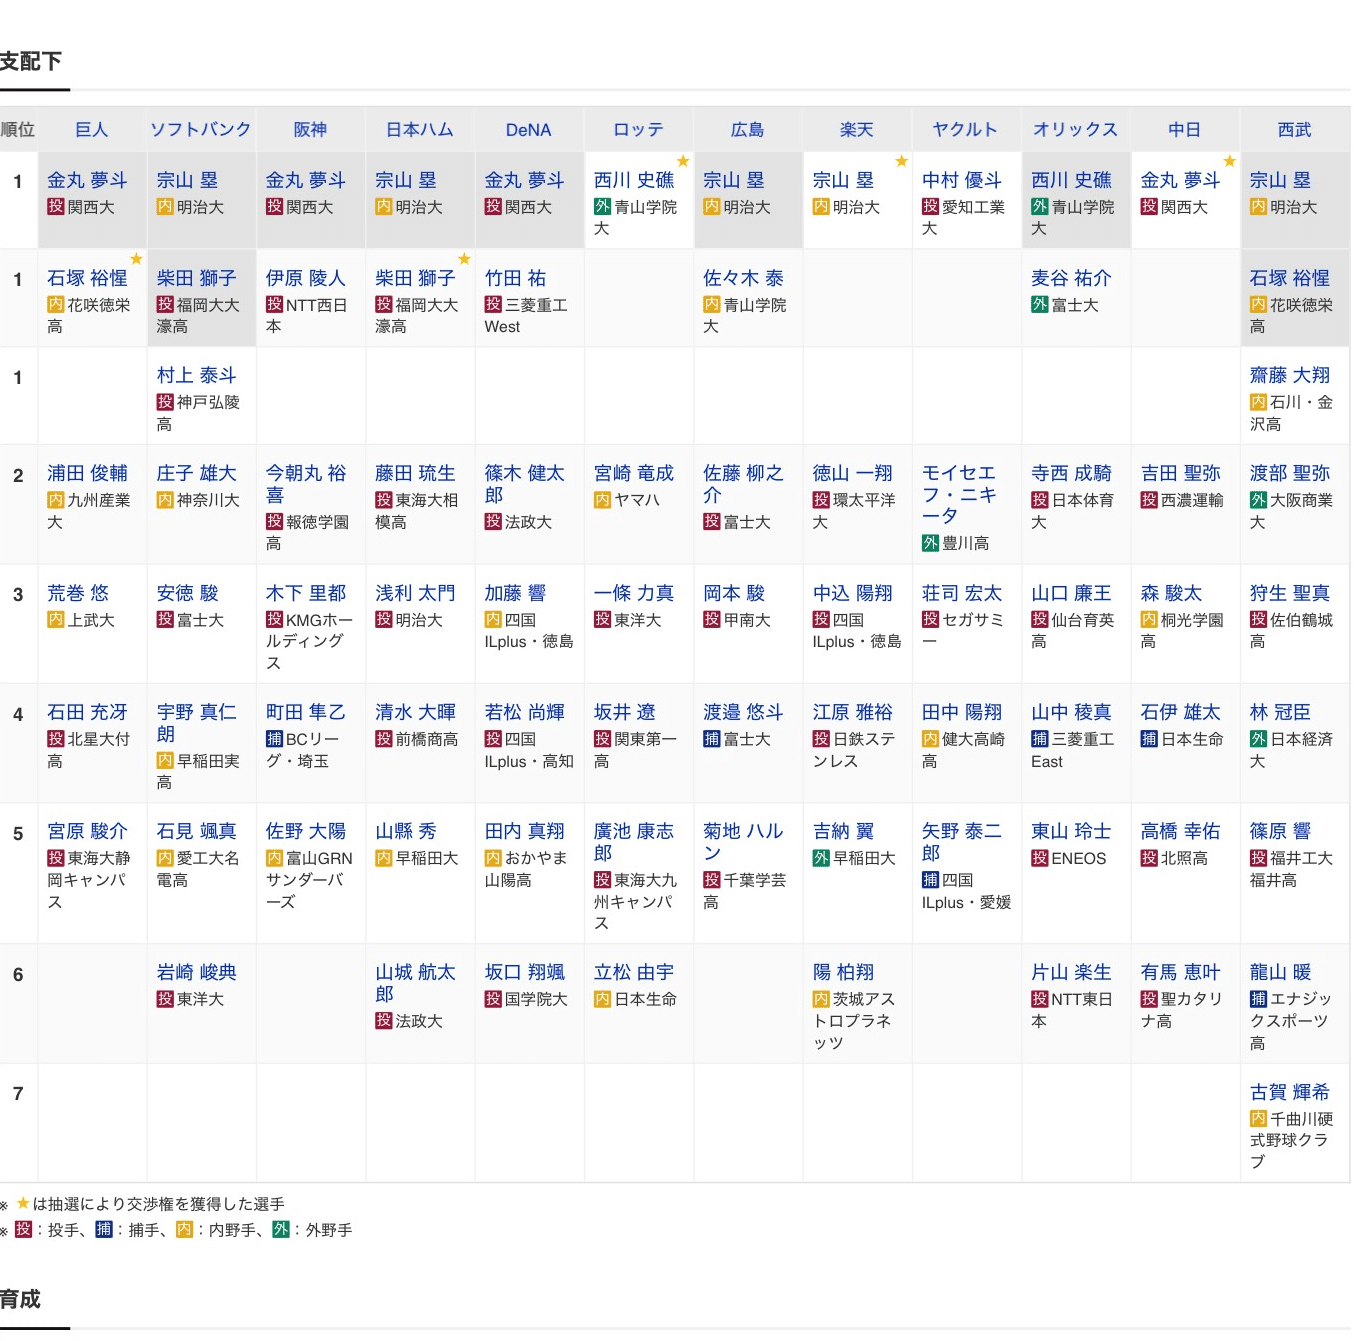Open player 菊地 ハルン's profile link

pos(743,842)
